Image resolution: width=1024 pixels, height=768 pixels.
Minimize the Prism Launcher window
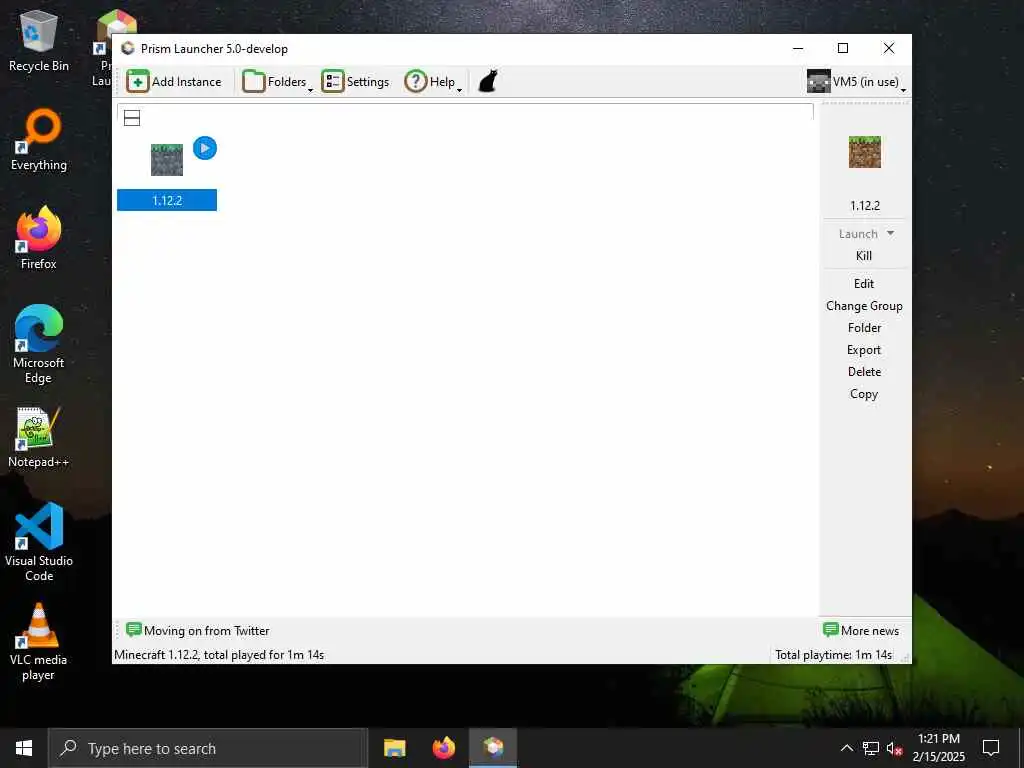(x=798, y=48)
